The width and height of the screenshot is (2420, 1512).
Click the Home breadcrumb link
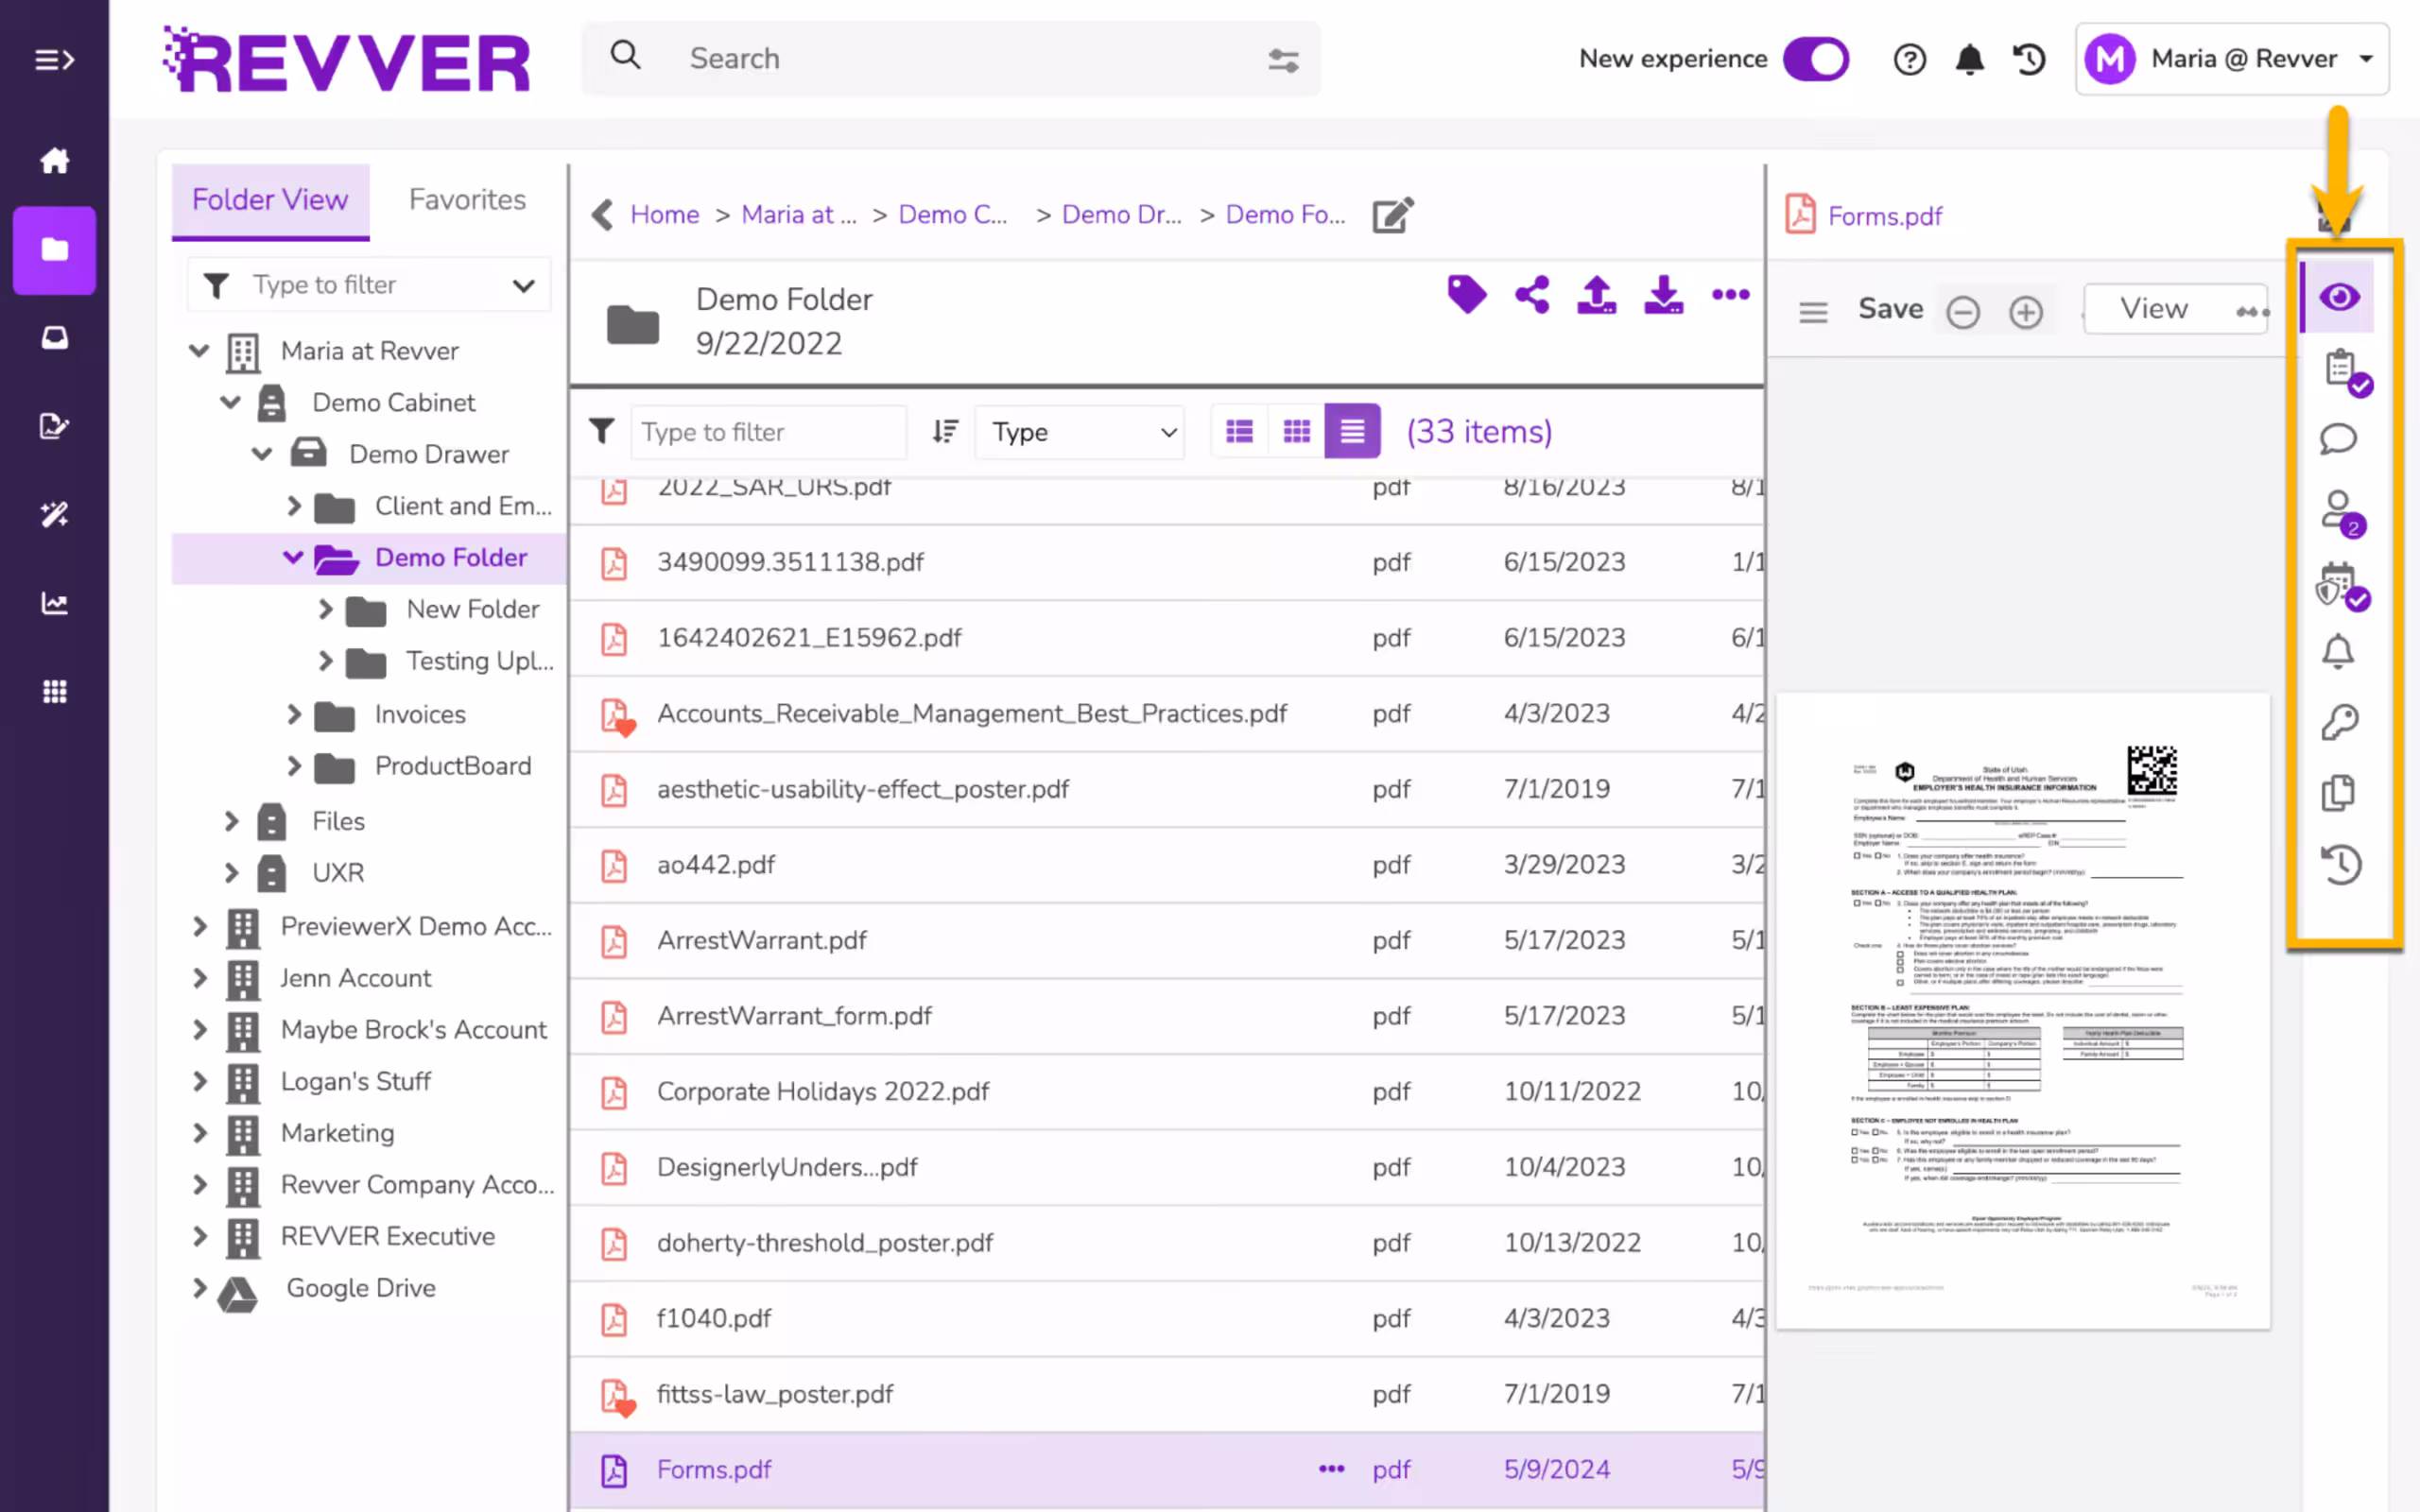tap(664, 215)
